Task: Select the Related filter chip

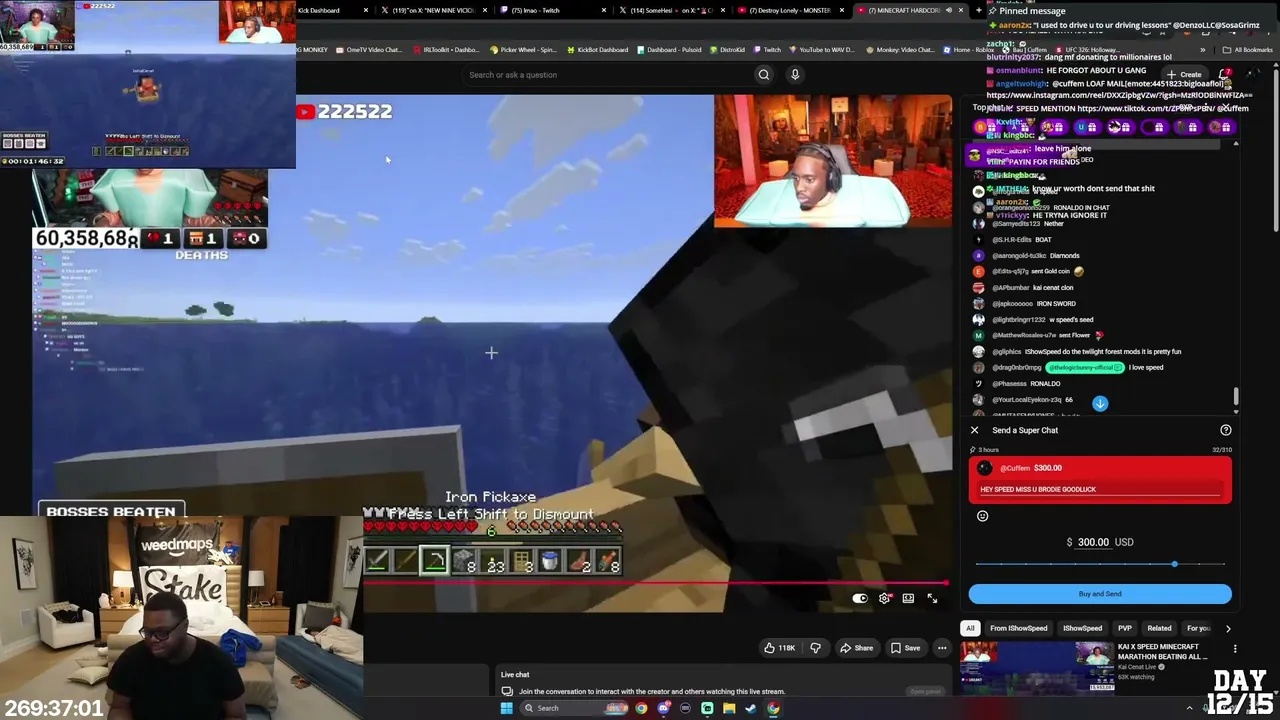Action: point(1160,628)
